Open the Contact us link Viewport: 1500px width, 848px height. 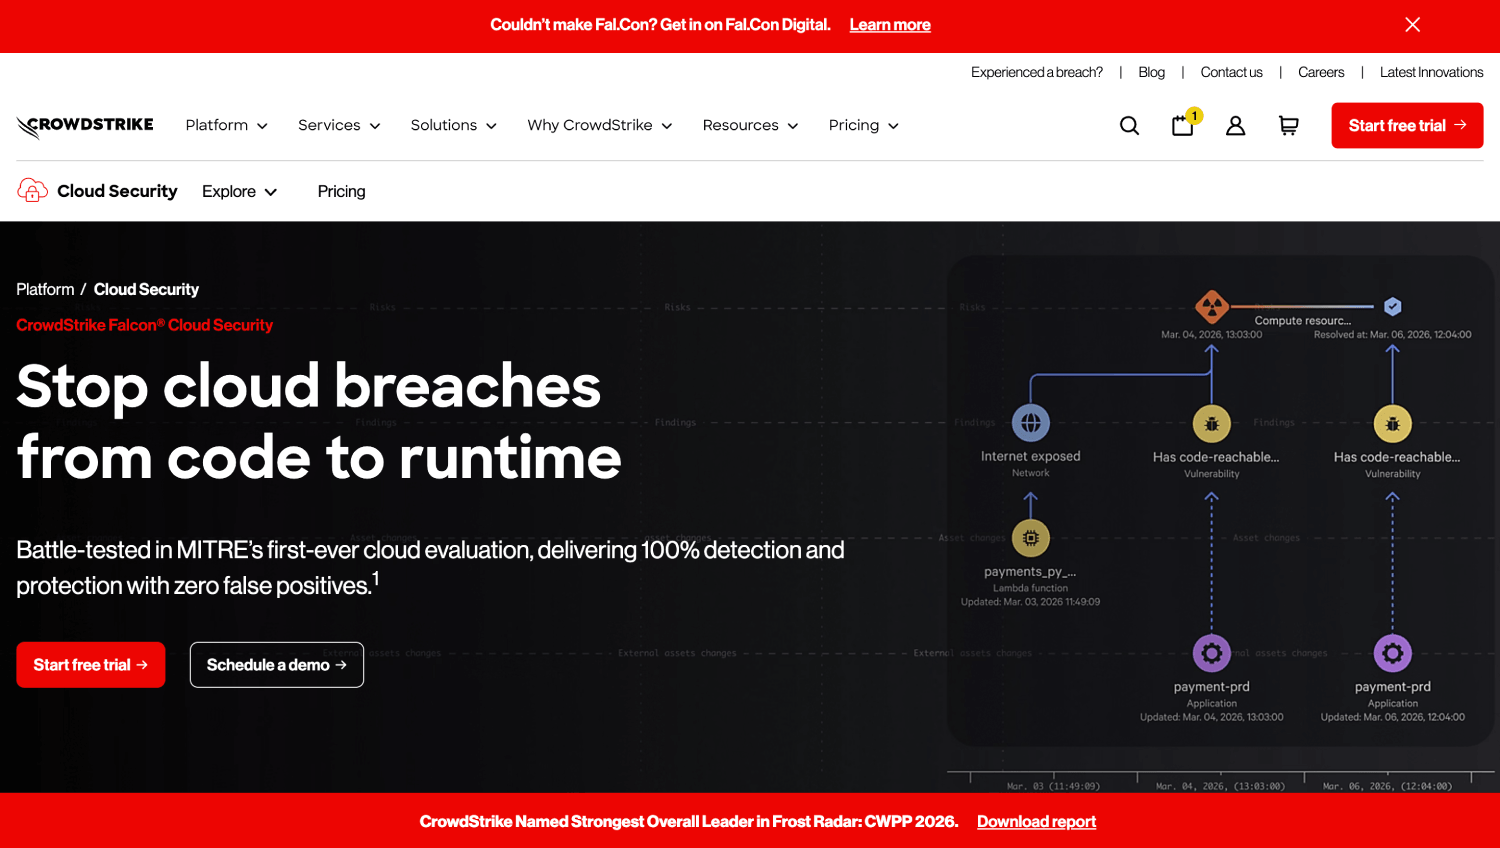coord(1231,72)
